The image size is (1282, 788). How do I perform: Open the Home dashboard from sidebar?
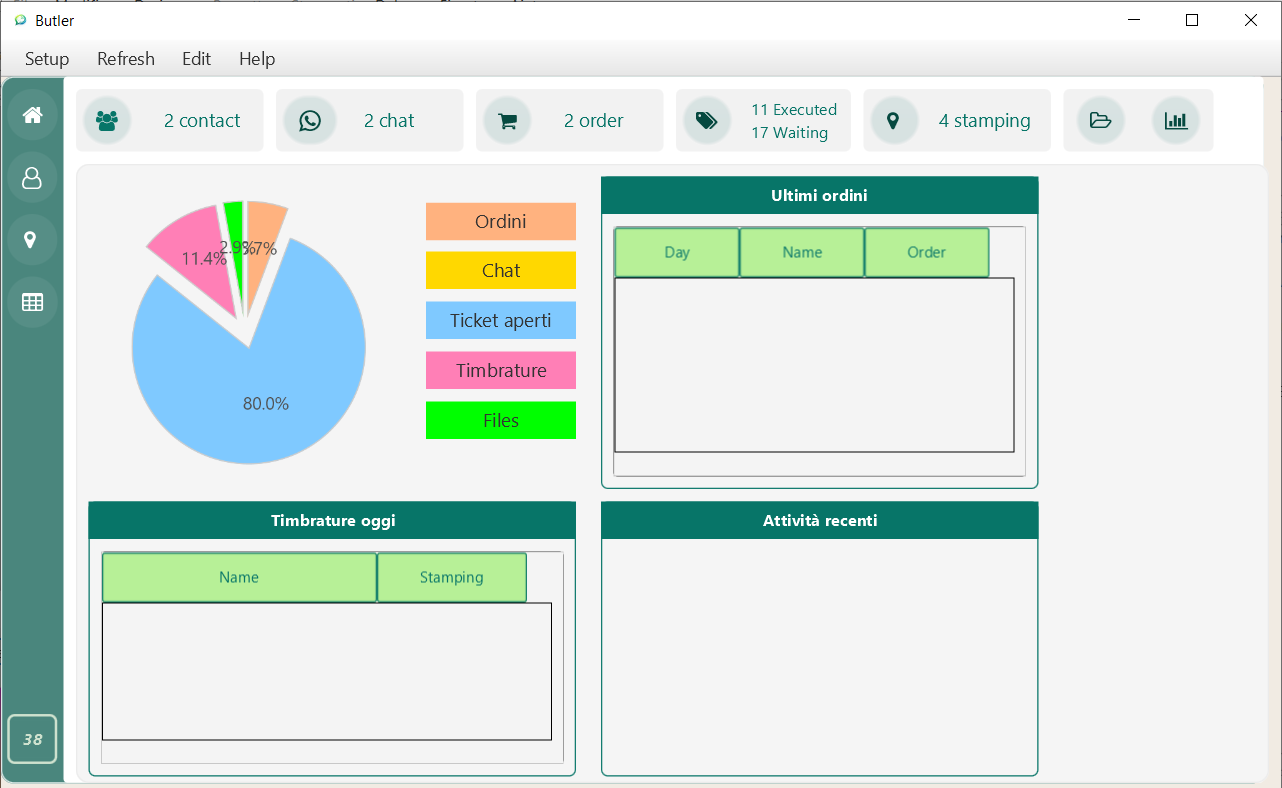[32, 115]
